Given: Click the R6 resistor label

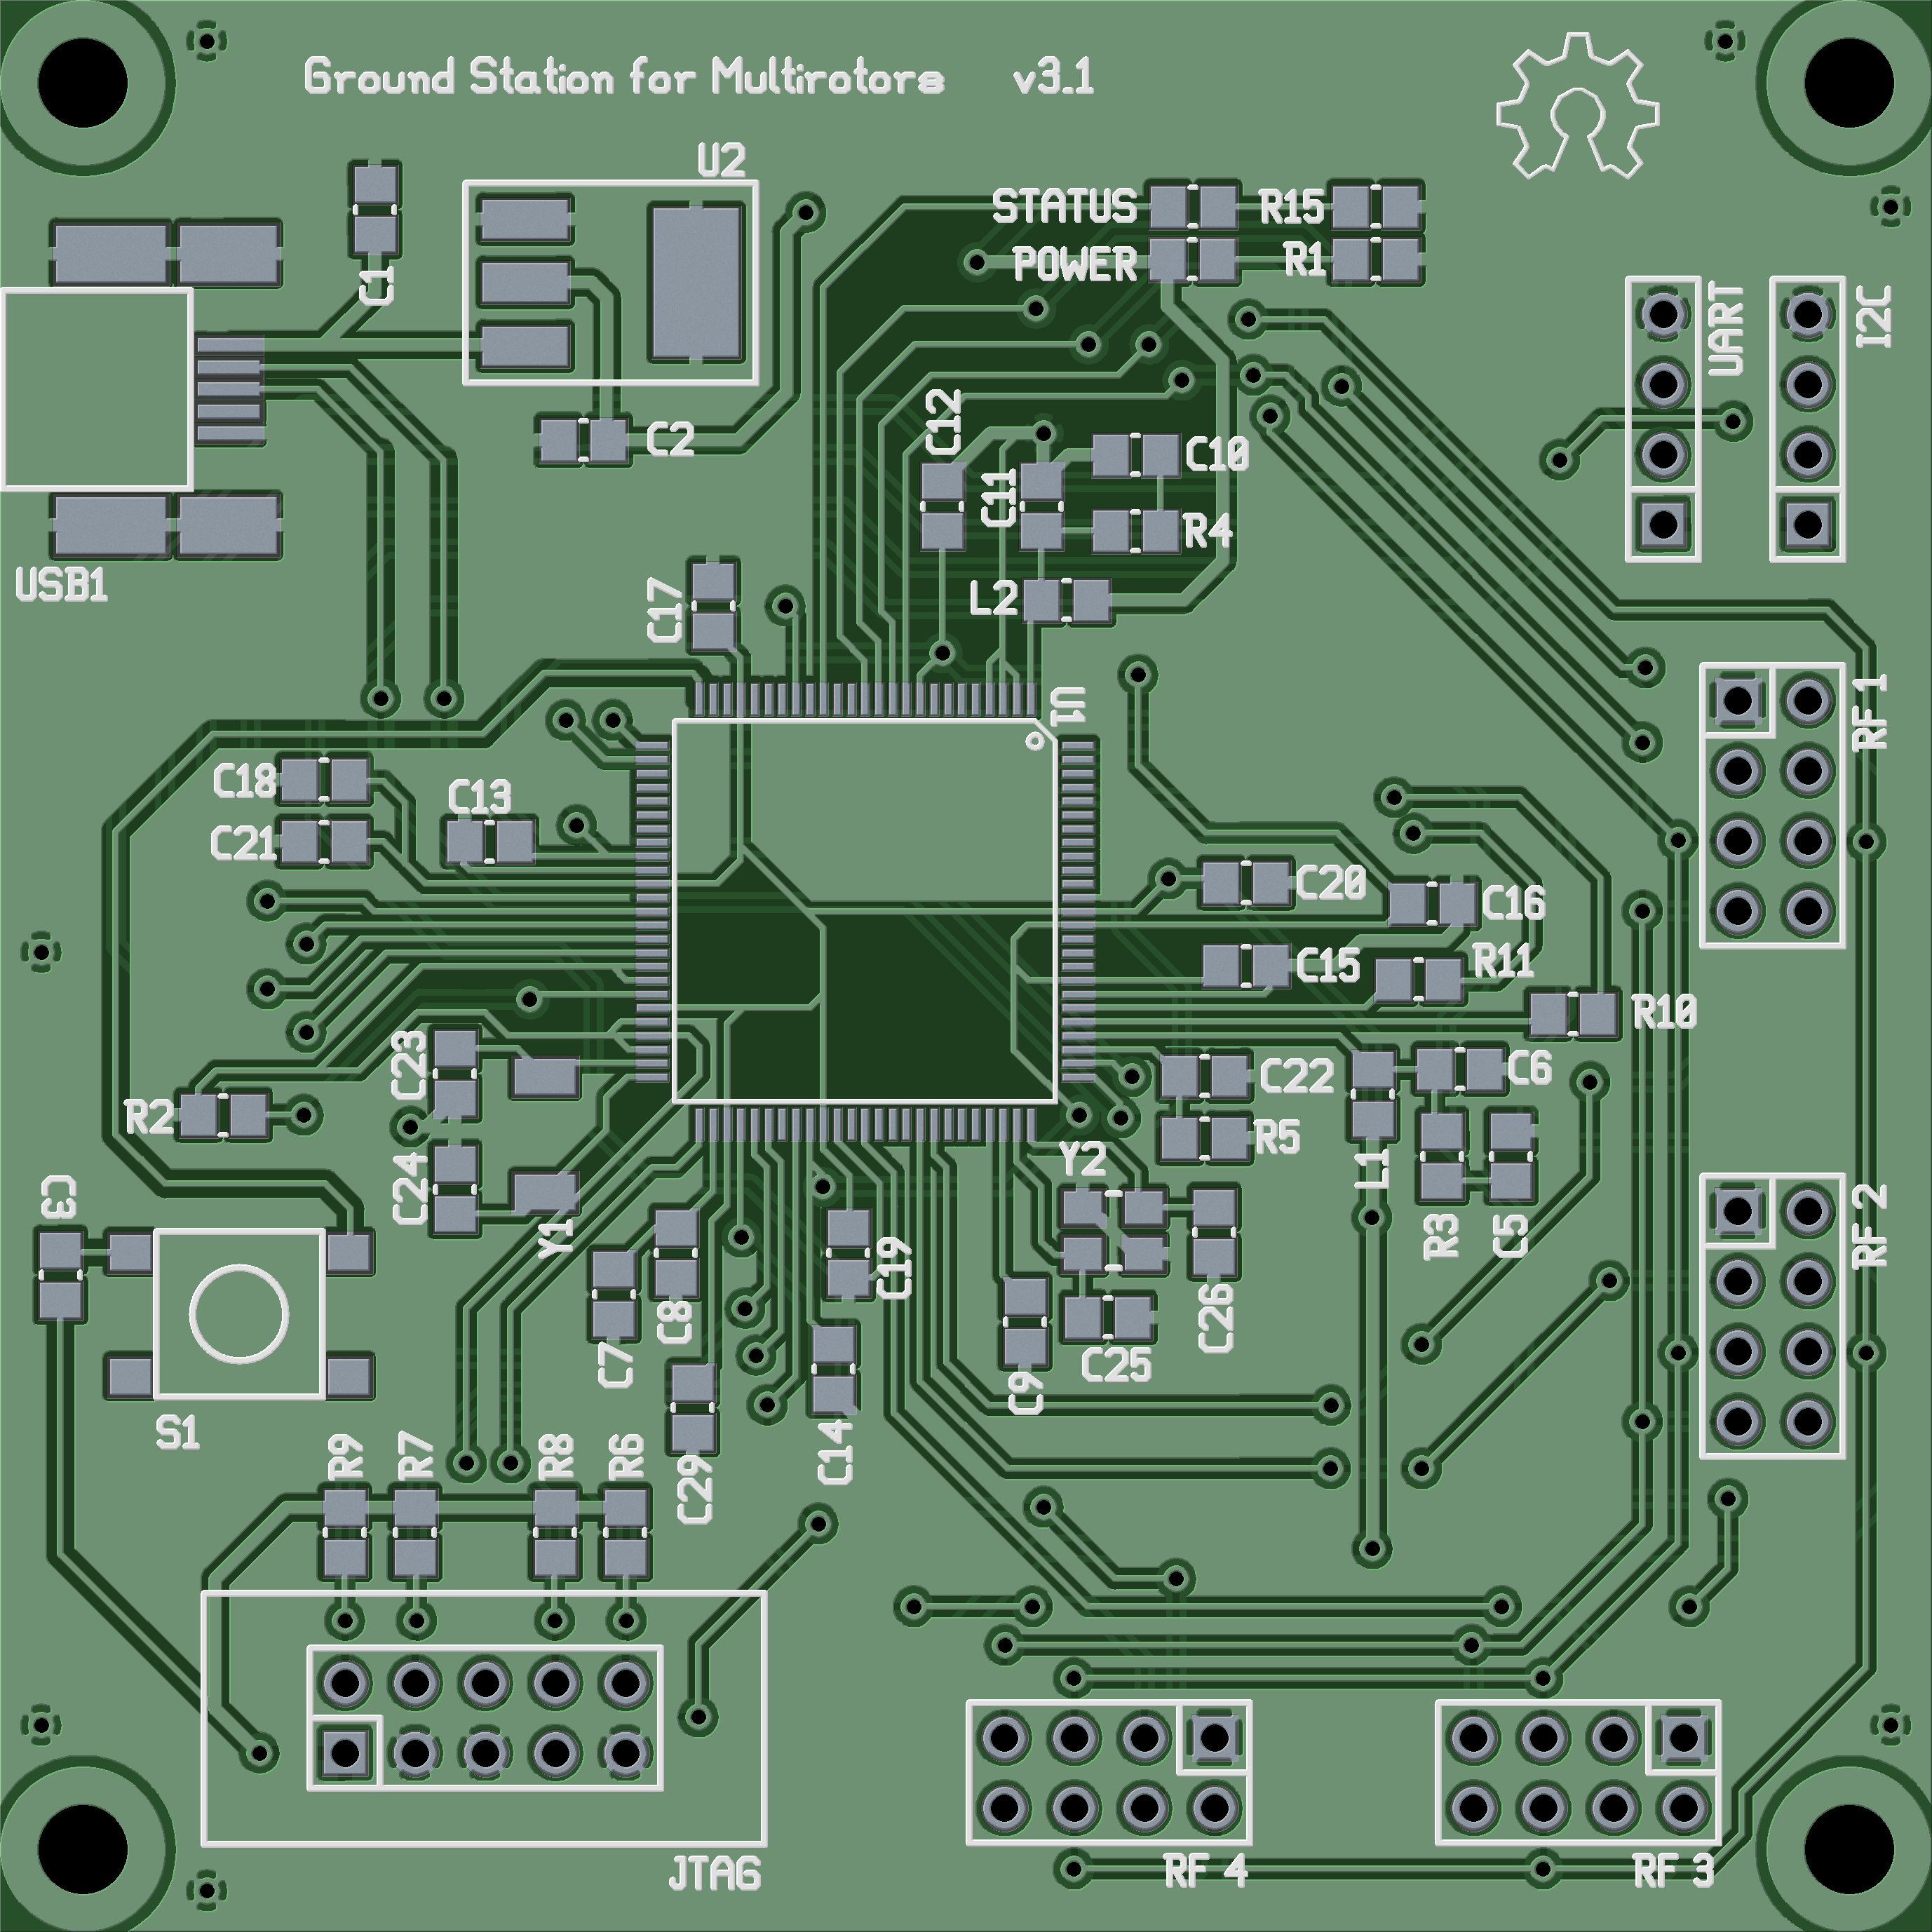Looking at the screenshot, I should click(626, 1457).
